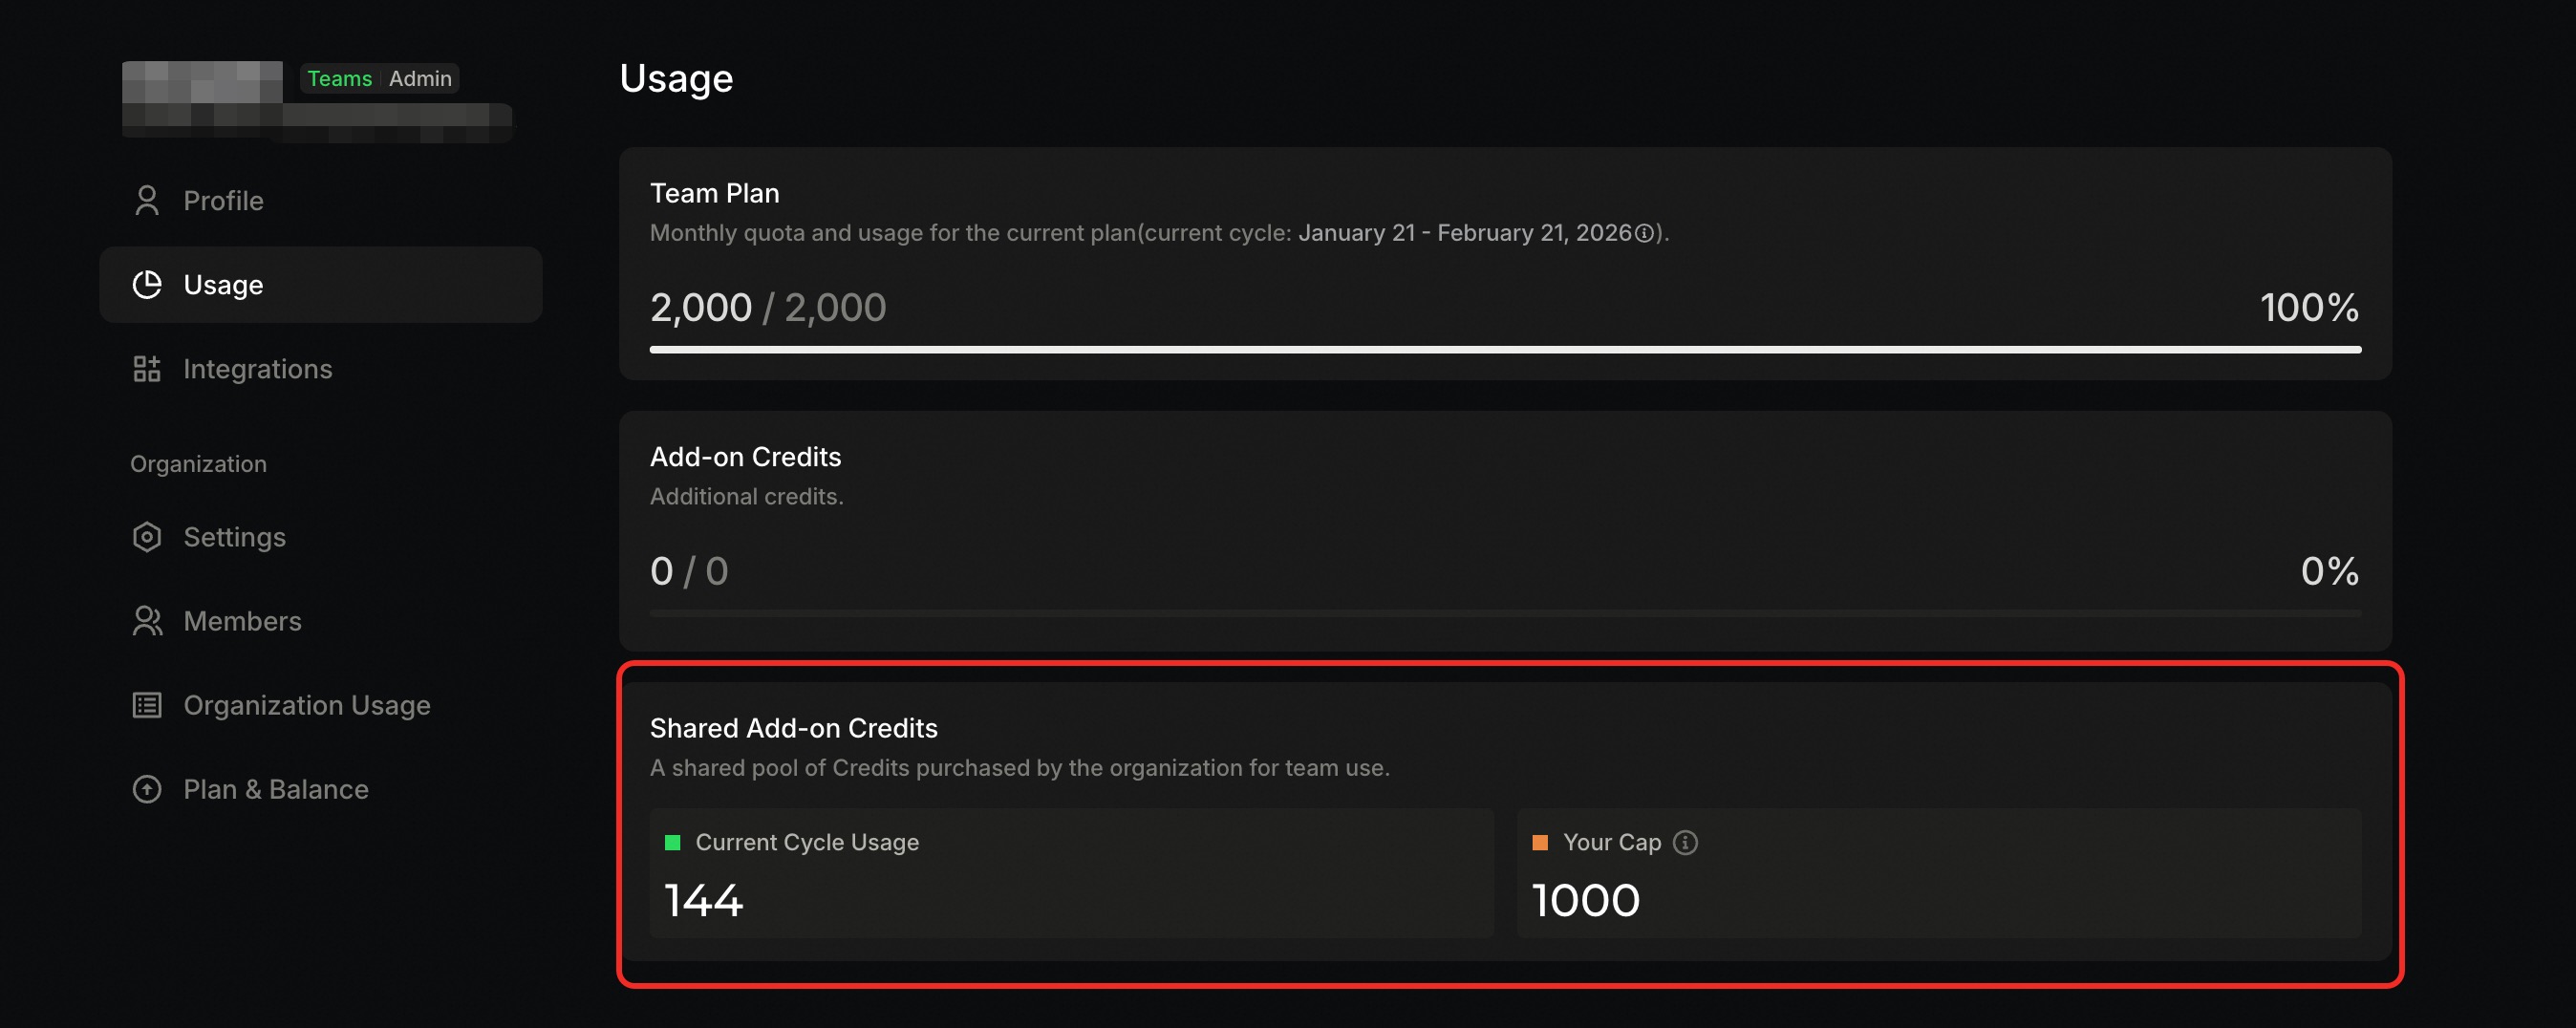Click the Settings hexagon gear icon
This screenshot has width=2576, height=1028.
[147, 537]
